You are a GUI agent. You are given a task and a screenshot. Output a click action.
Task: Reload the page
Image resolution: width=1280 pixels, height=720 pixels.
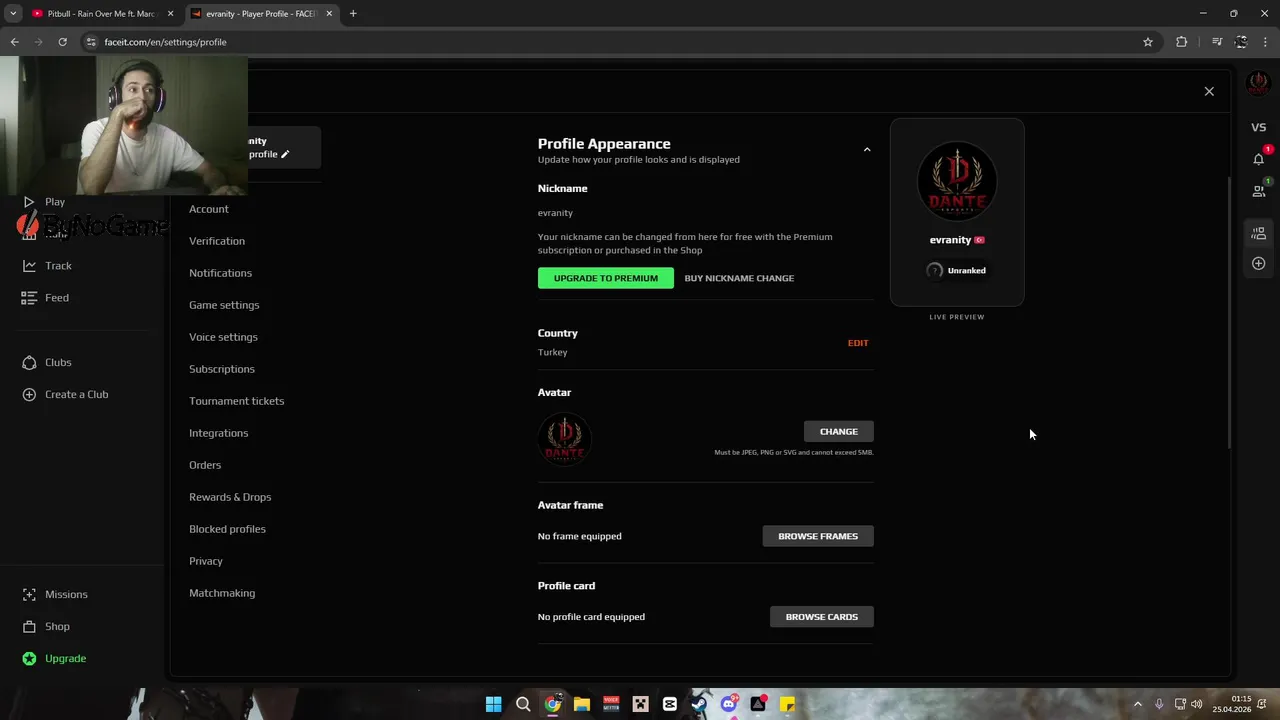tap(62, 42)
